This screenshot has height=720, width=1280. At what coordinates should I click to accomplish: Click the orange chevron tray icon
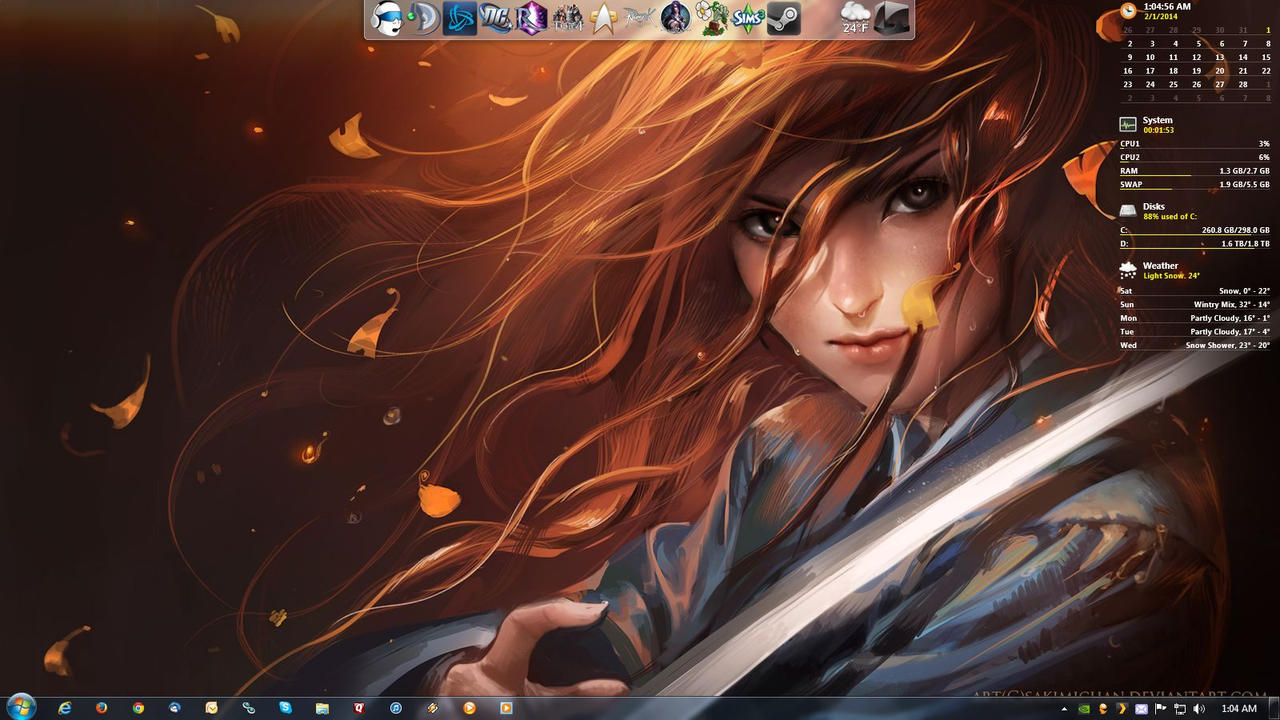[1122, 709]
